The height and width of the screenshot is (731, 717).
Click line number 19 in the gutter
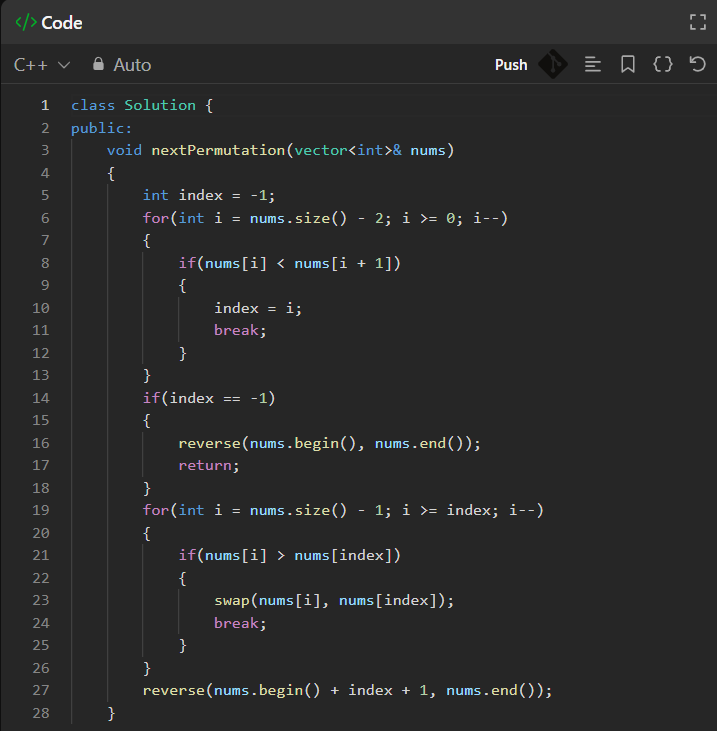tap(41, 510)
